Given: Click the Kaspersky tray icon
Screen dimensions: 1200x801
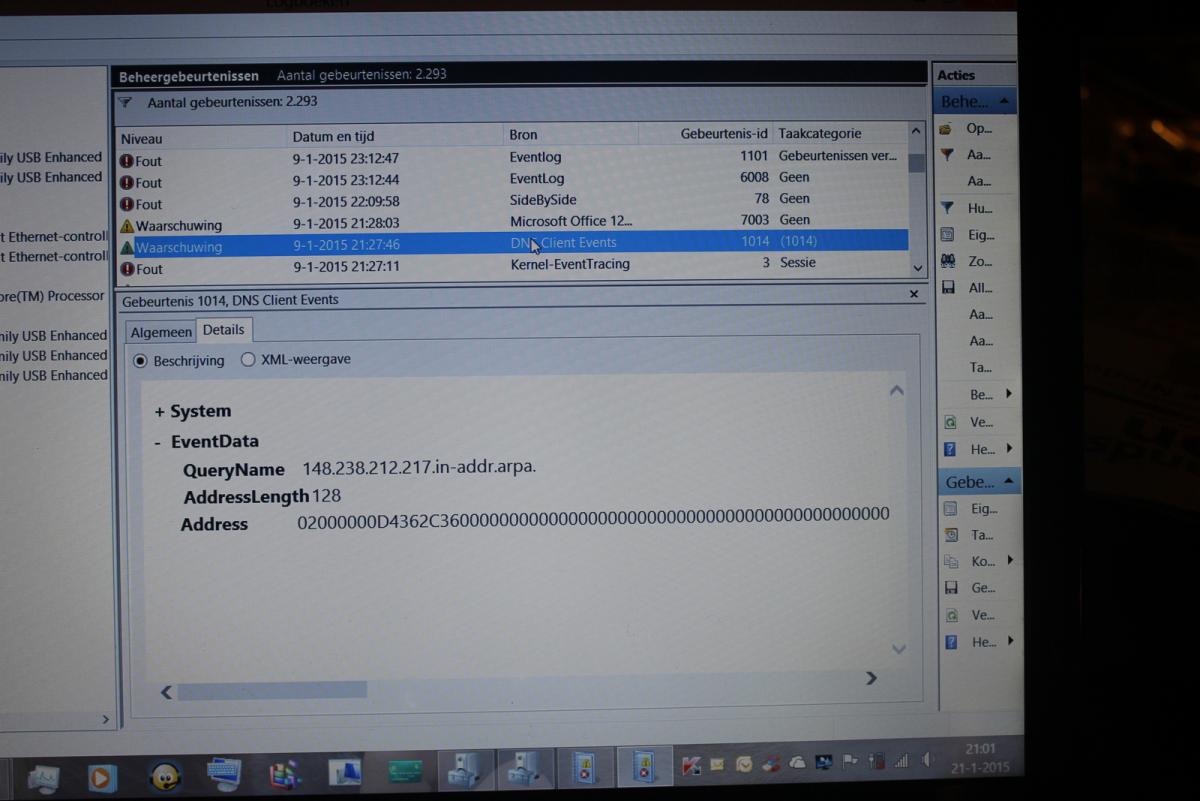Looking at the screenshot, I should pos(691,765).
